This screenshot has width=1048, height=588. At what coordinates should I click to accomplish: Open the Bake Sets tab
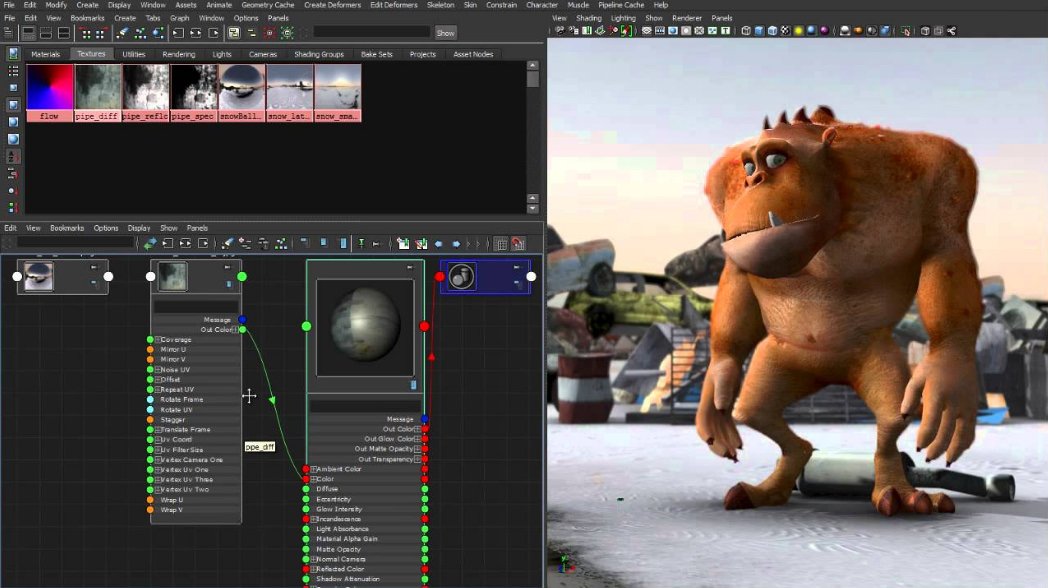(376, 54)
